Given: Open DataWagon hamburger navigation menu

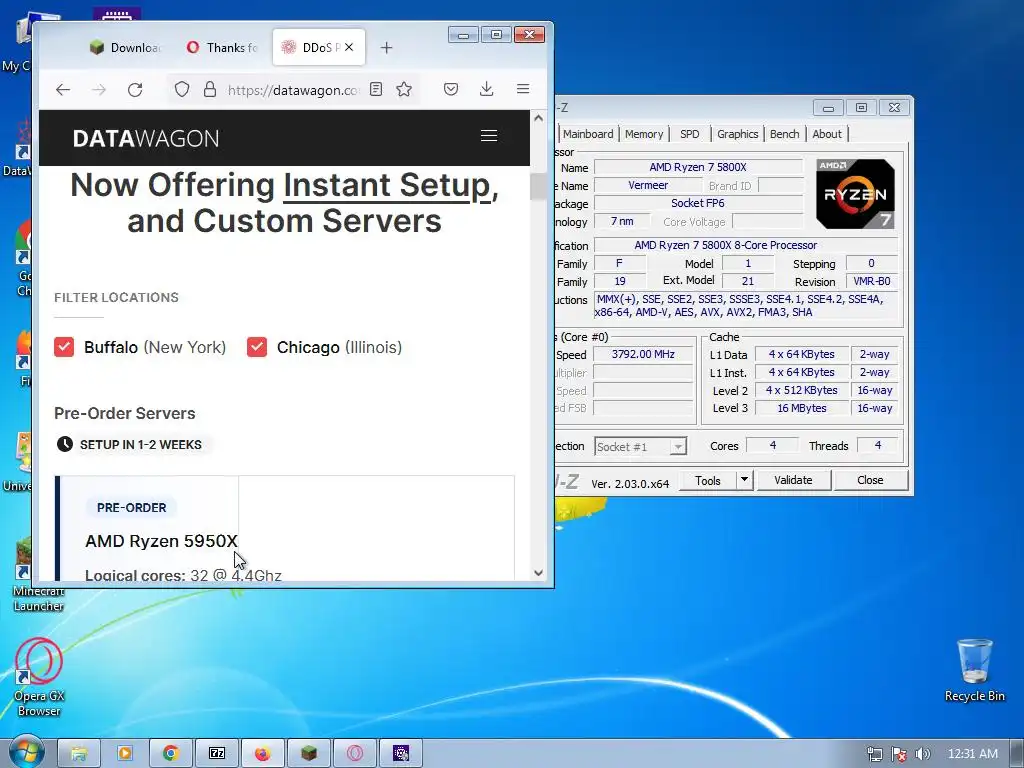Looking at the screenshot, I should pyautogui.click(x=488, y=135).
